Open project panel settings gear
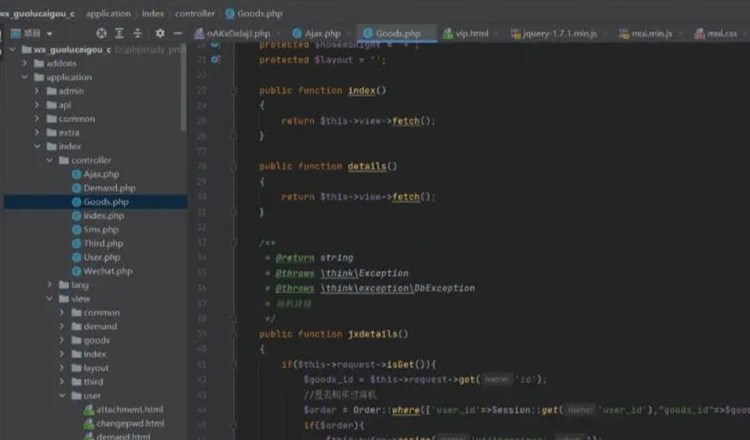 click(160, 33)
